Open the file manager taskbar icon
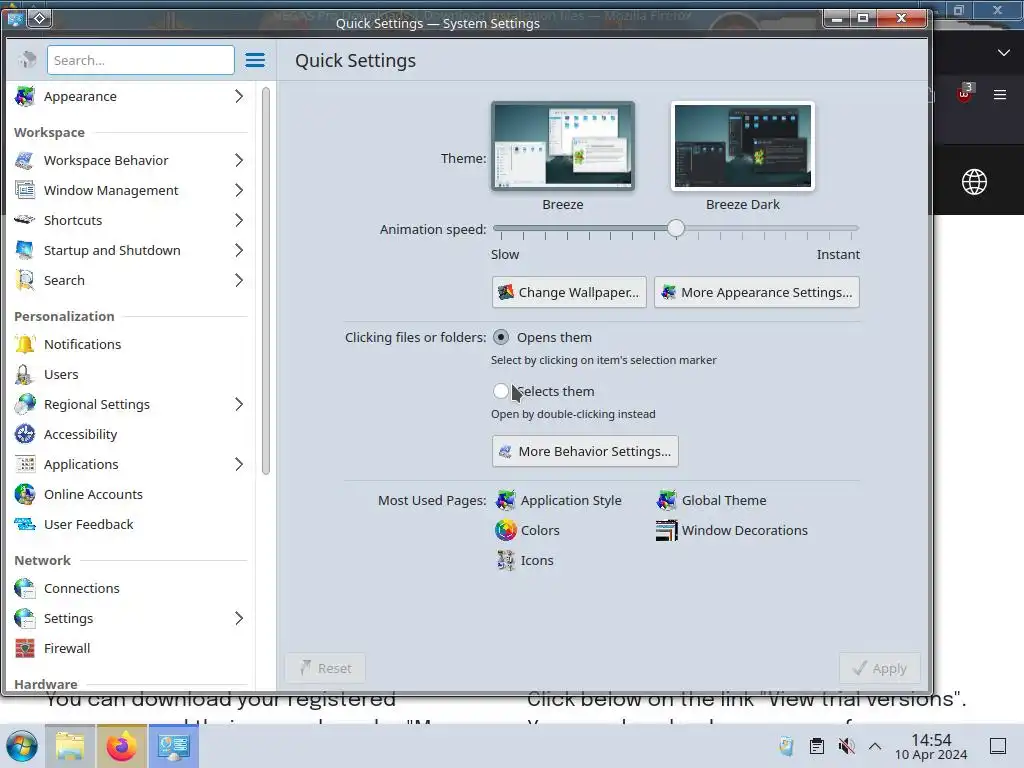 [x=70, y=746]
